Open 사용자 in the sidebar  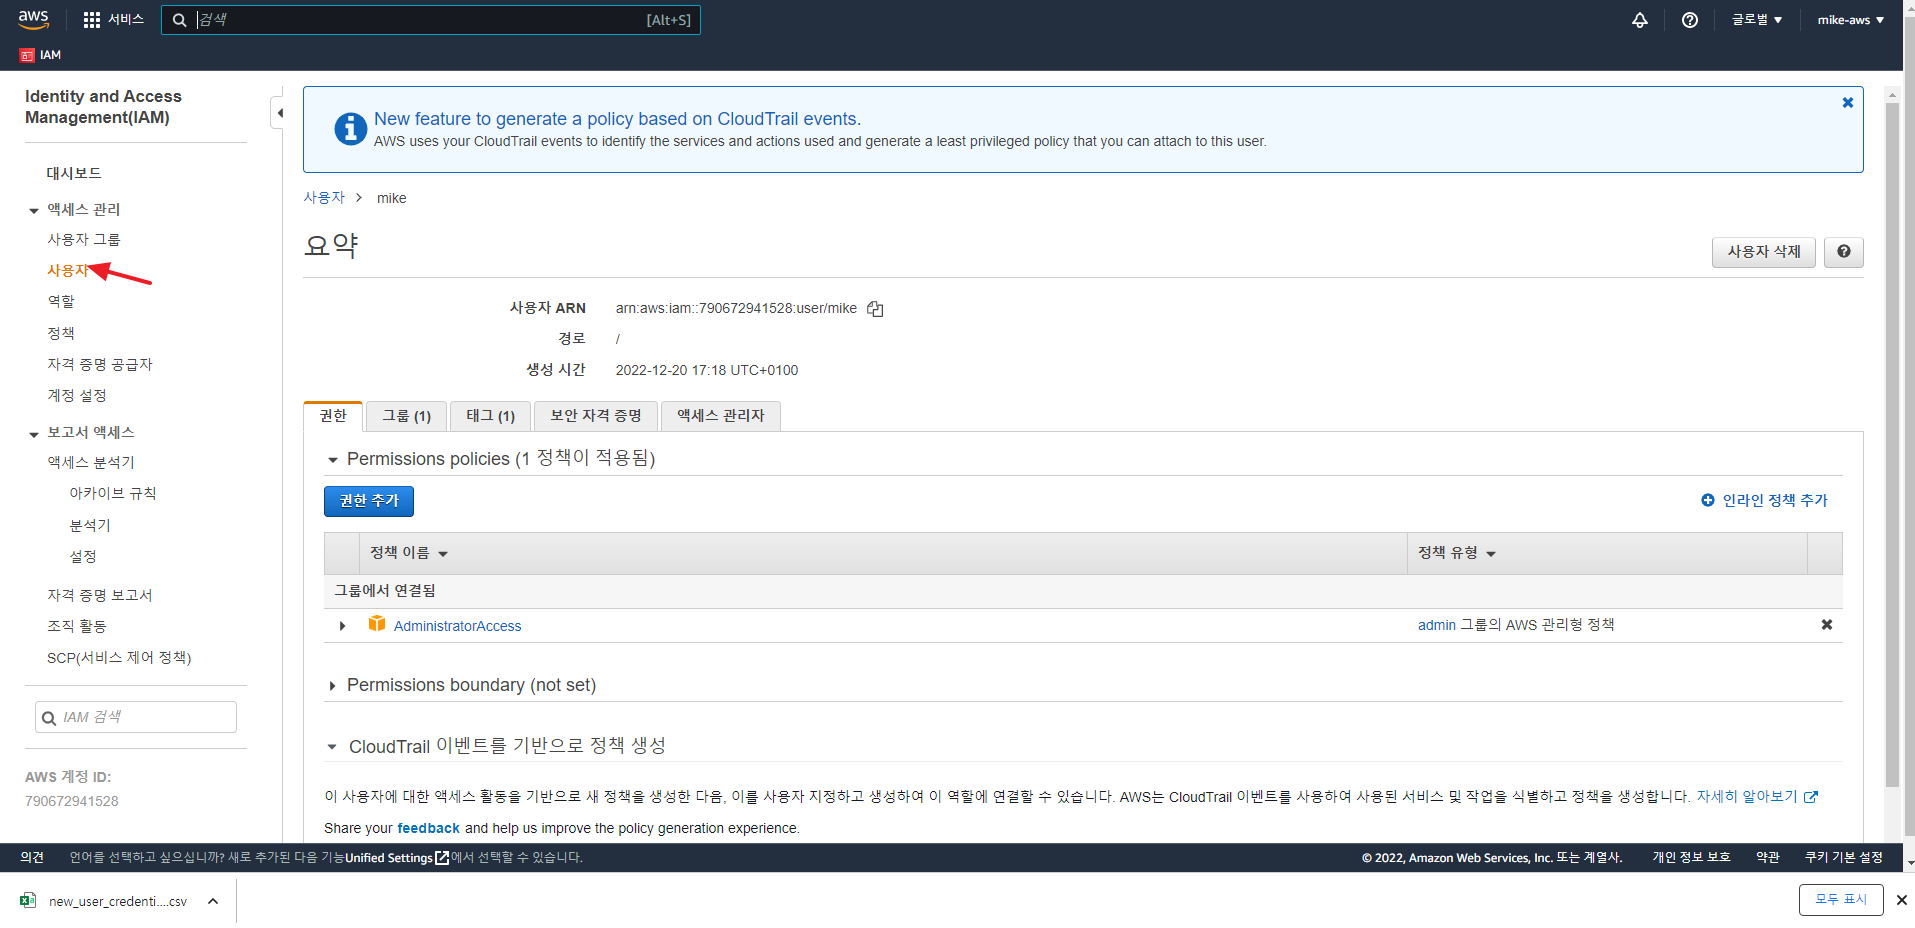[68, 270]
